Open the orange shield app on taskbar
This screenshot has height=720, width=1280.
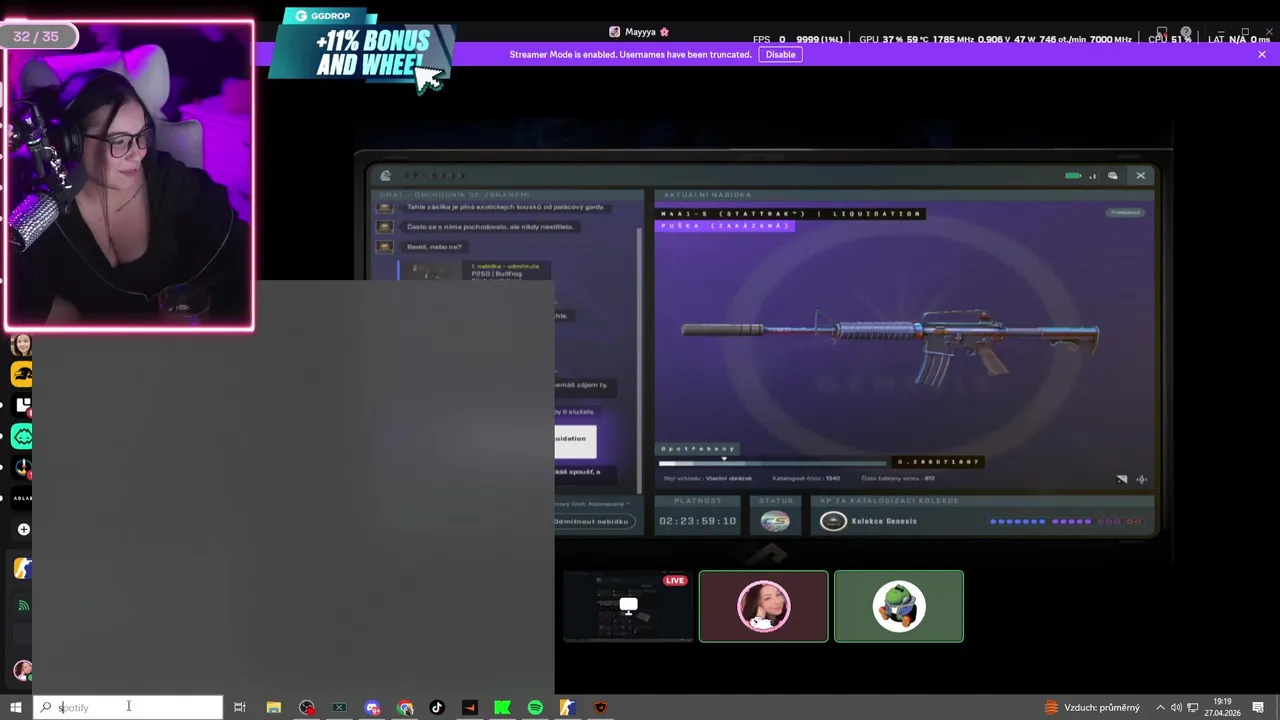(x=600, y=707)
